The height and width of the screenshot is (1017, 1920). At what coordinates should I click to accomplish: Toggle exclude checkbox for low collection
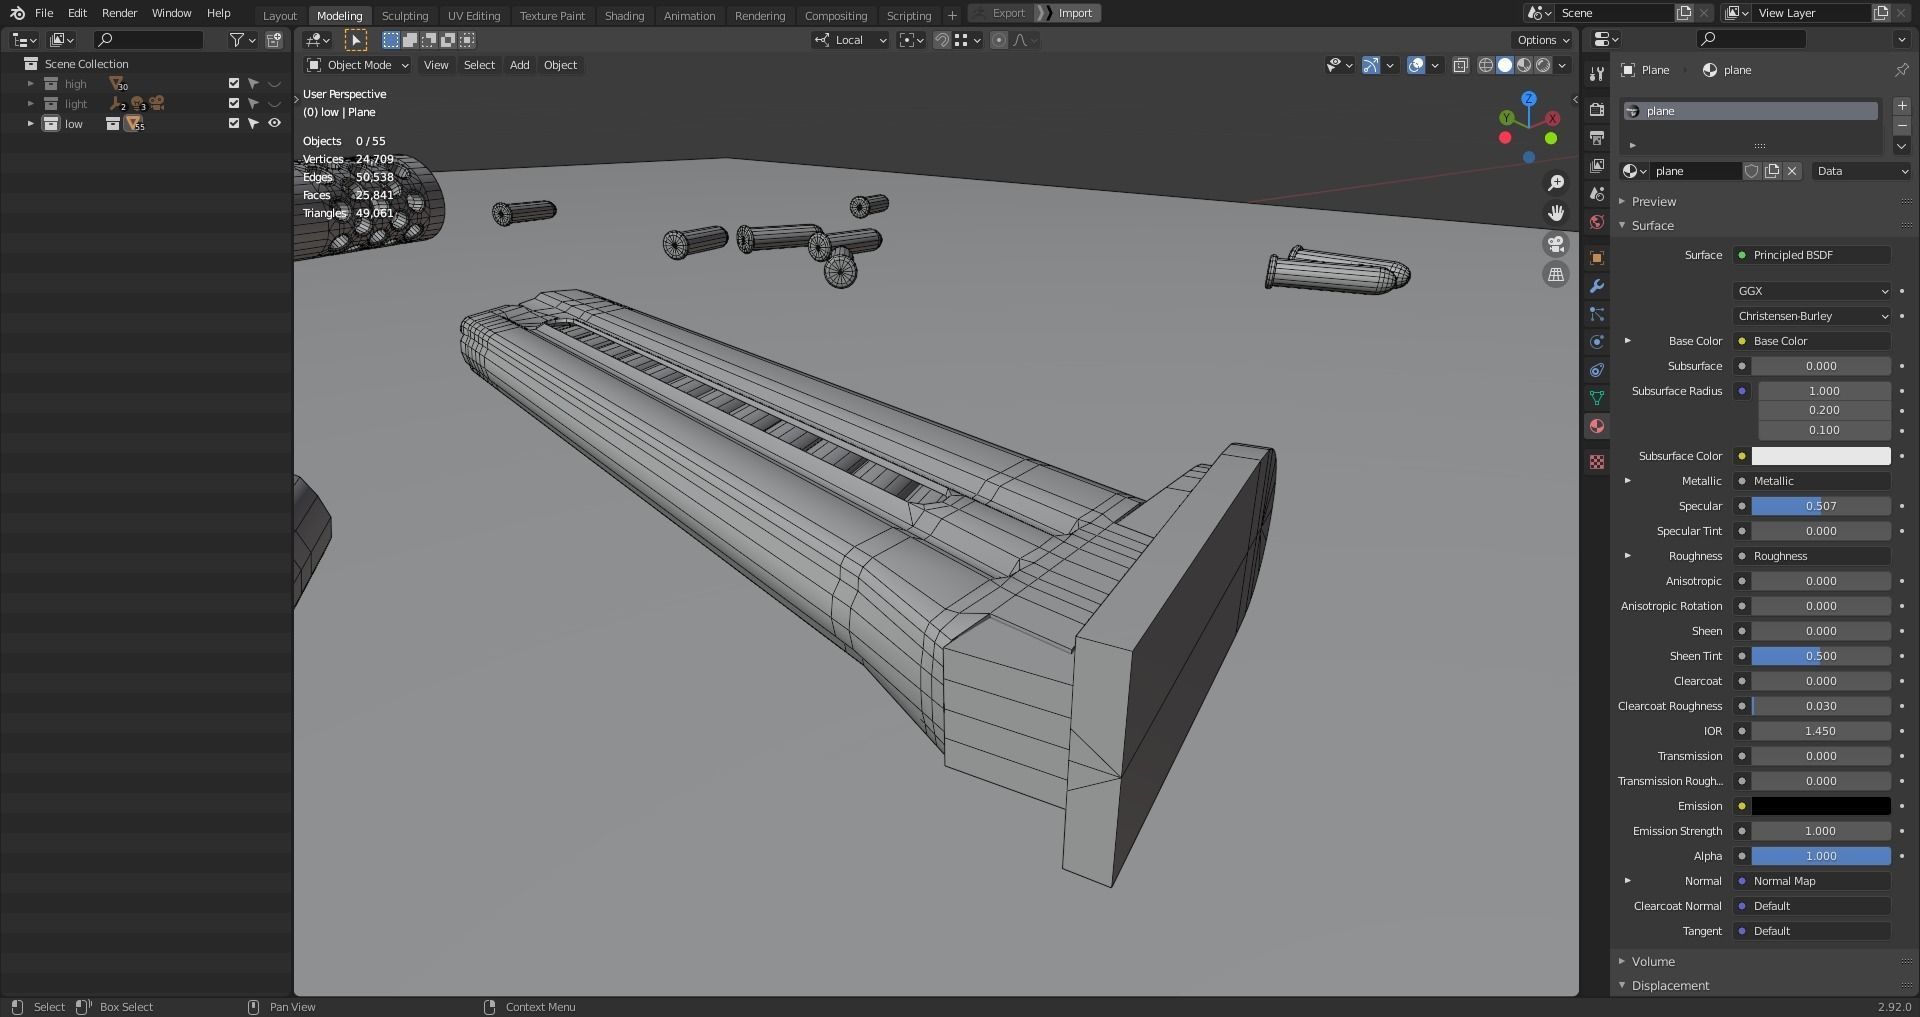(x=234, y=124)
